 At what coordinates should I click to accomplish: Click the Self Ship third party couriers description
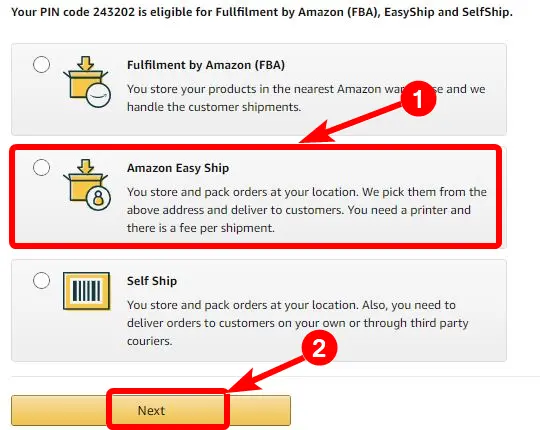[x=298, y=323]
